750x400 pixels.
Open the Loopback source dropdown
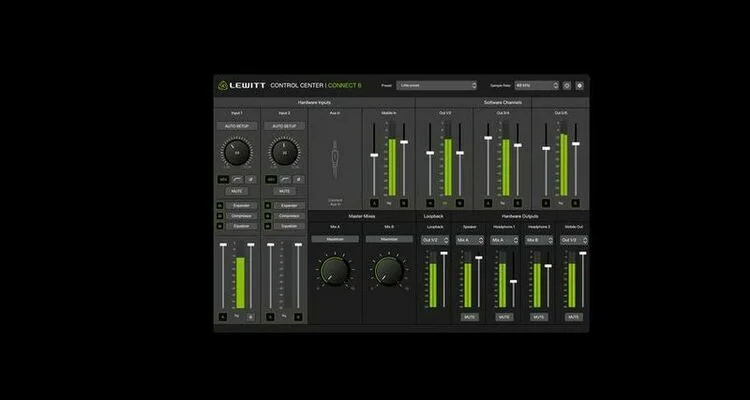pos(435,240)
